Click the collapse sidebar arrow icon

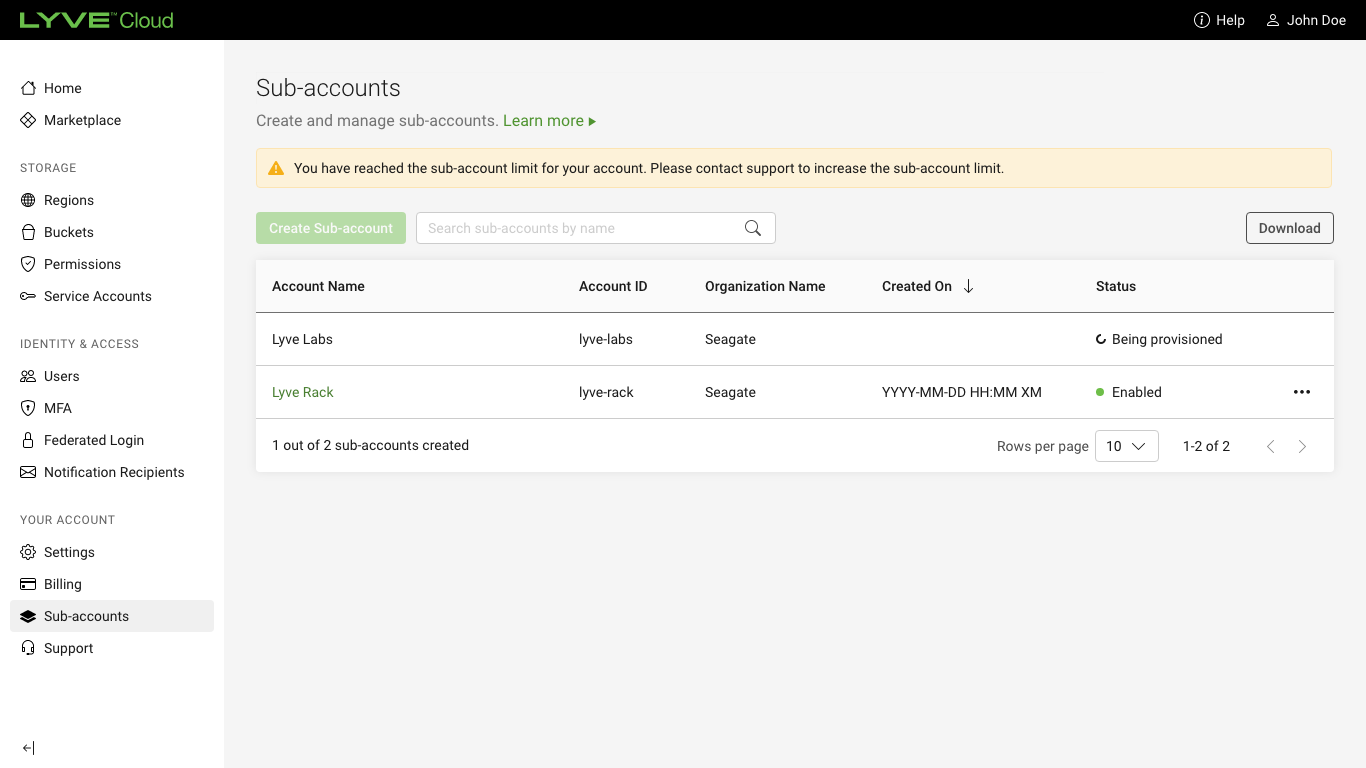[x=28, y=748]
